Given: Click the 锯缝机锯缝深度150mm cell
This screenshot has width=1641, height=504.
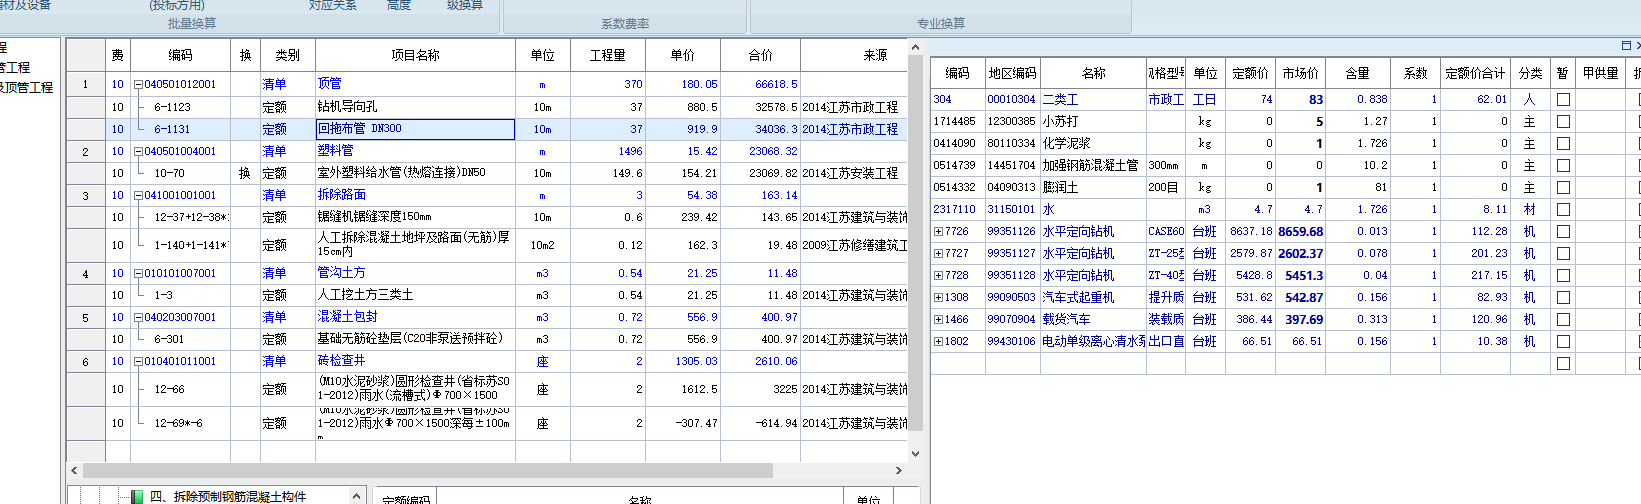Looking at the screenshot, I should [415, 217].
